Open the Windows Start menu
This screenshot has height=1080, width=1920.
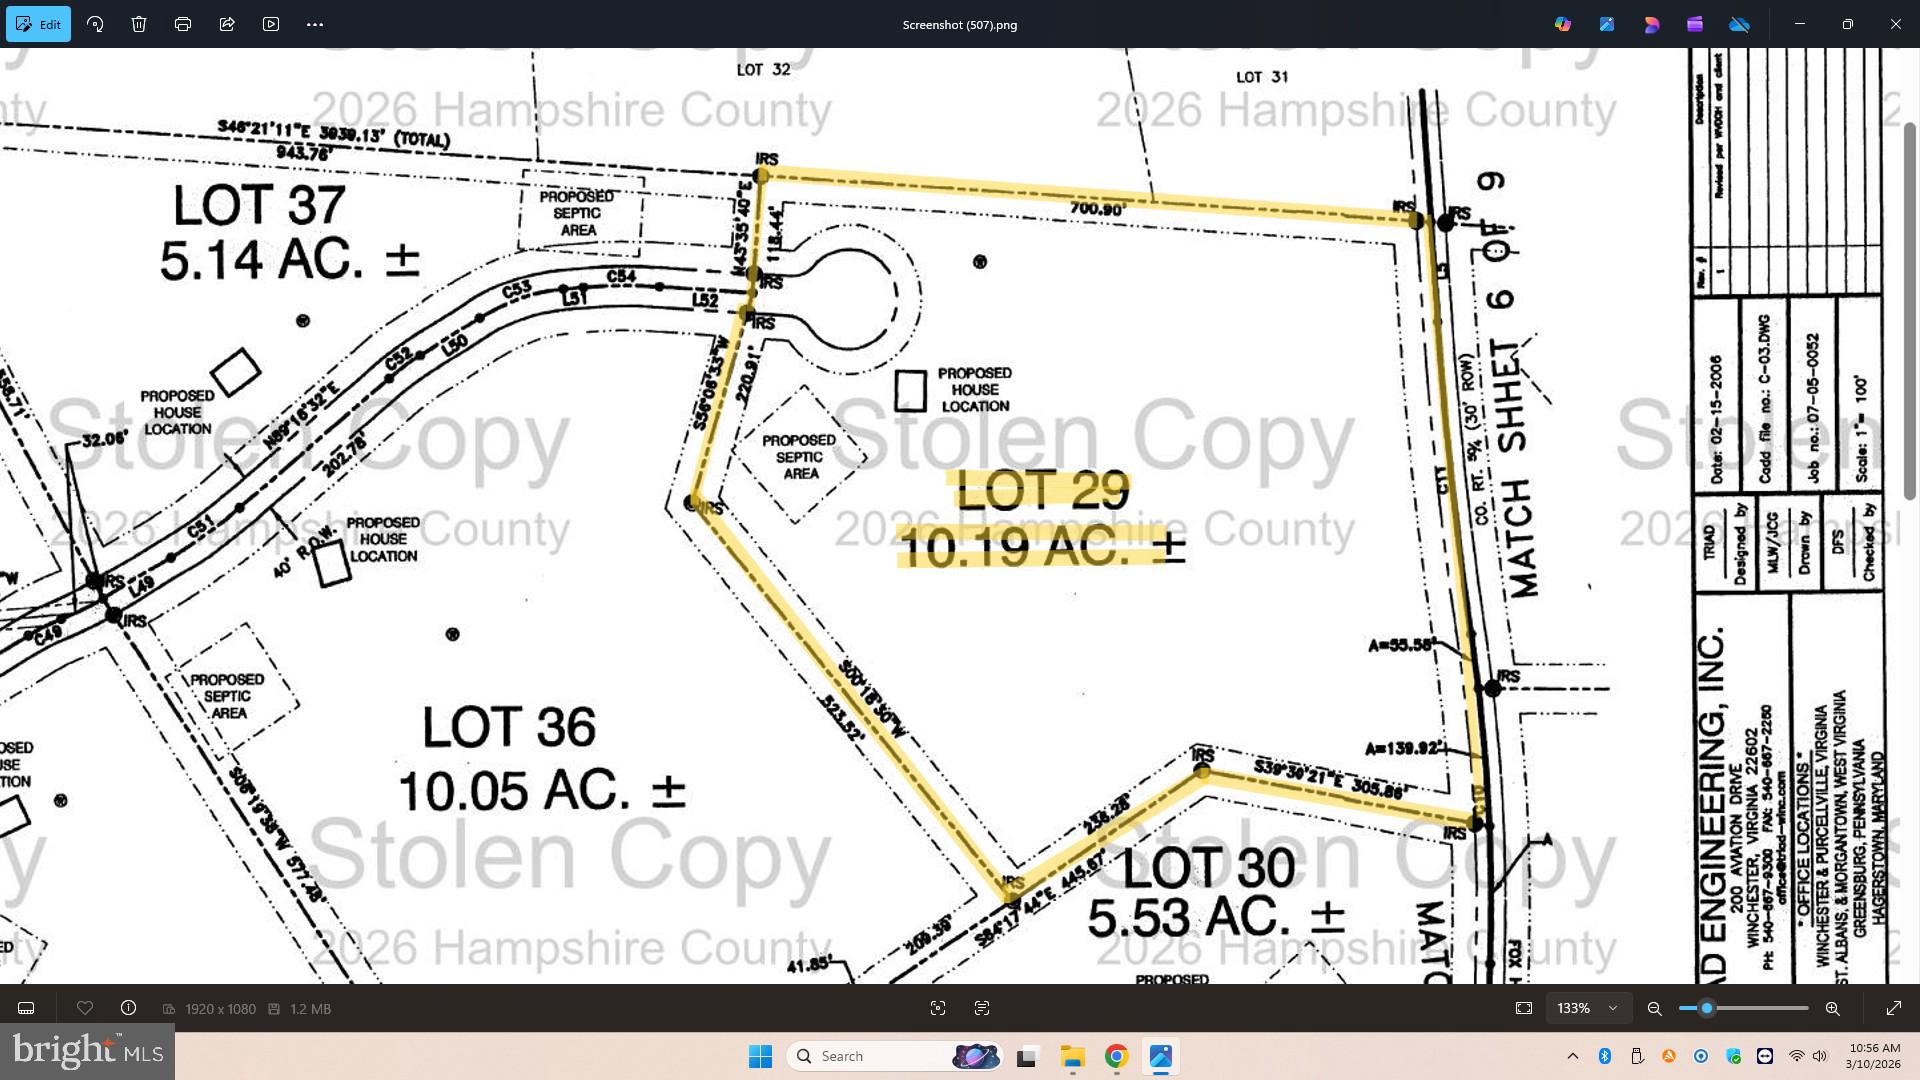pyautogui.click(x=761, y=1056)
